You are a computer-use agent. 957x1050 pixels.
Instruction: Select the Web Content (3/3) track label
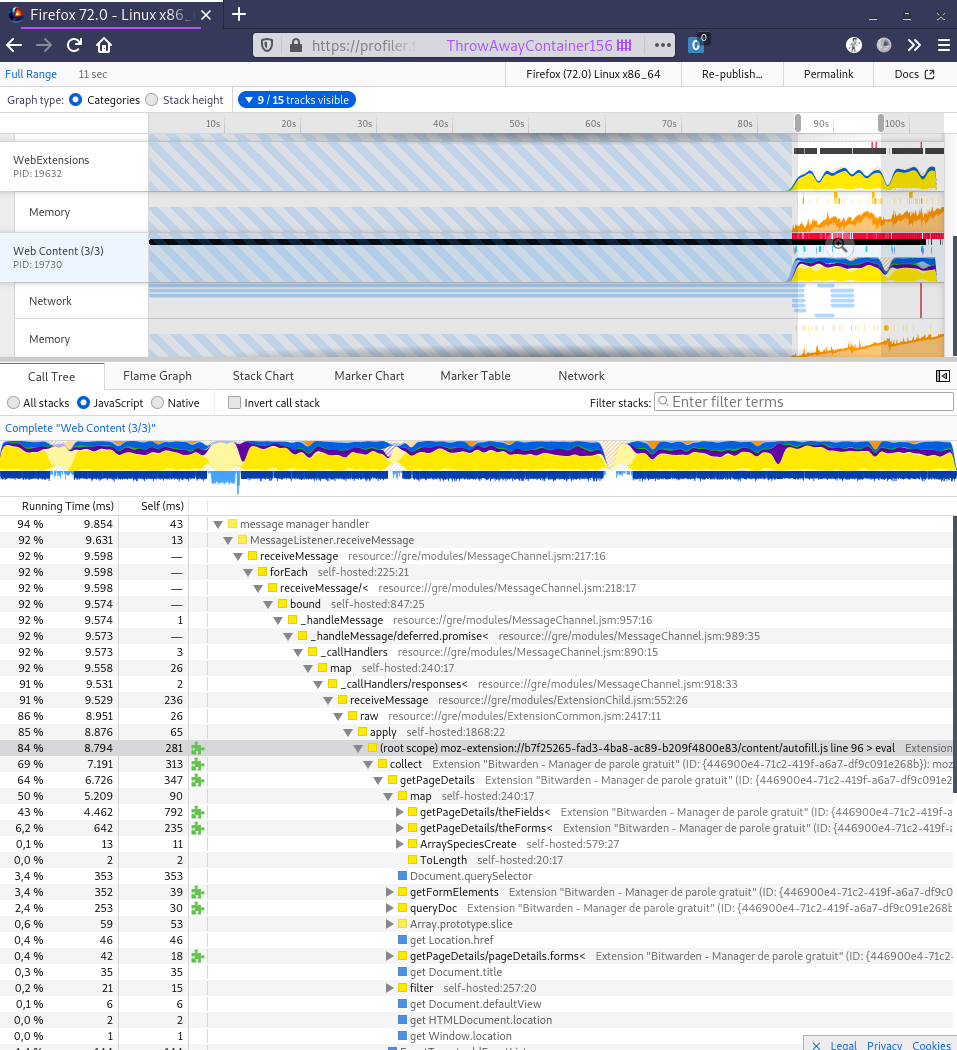coord(74,257)
